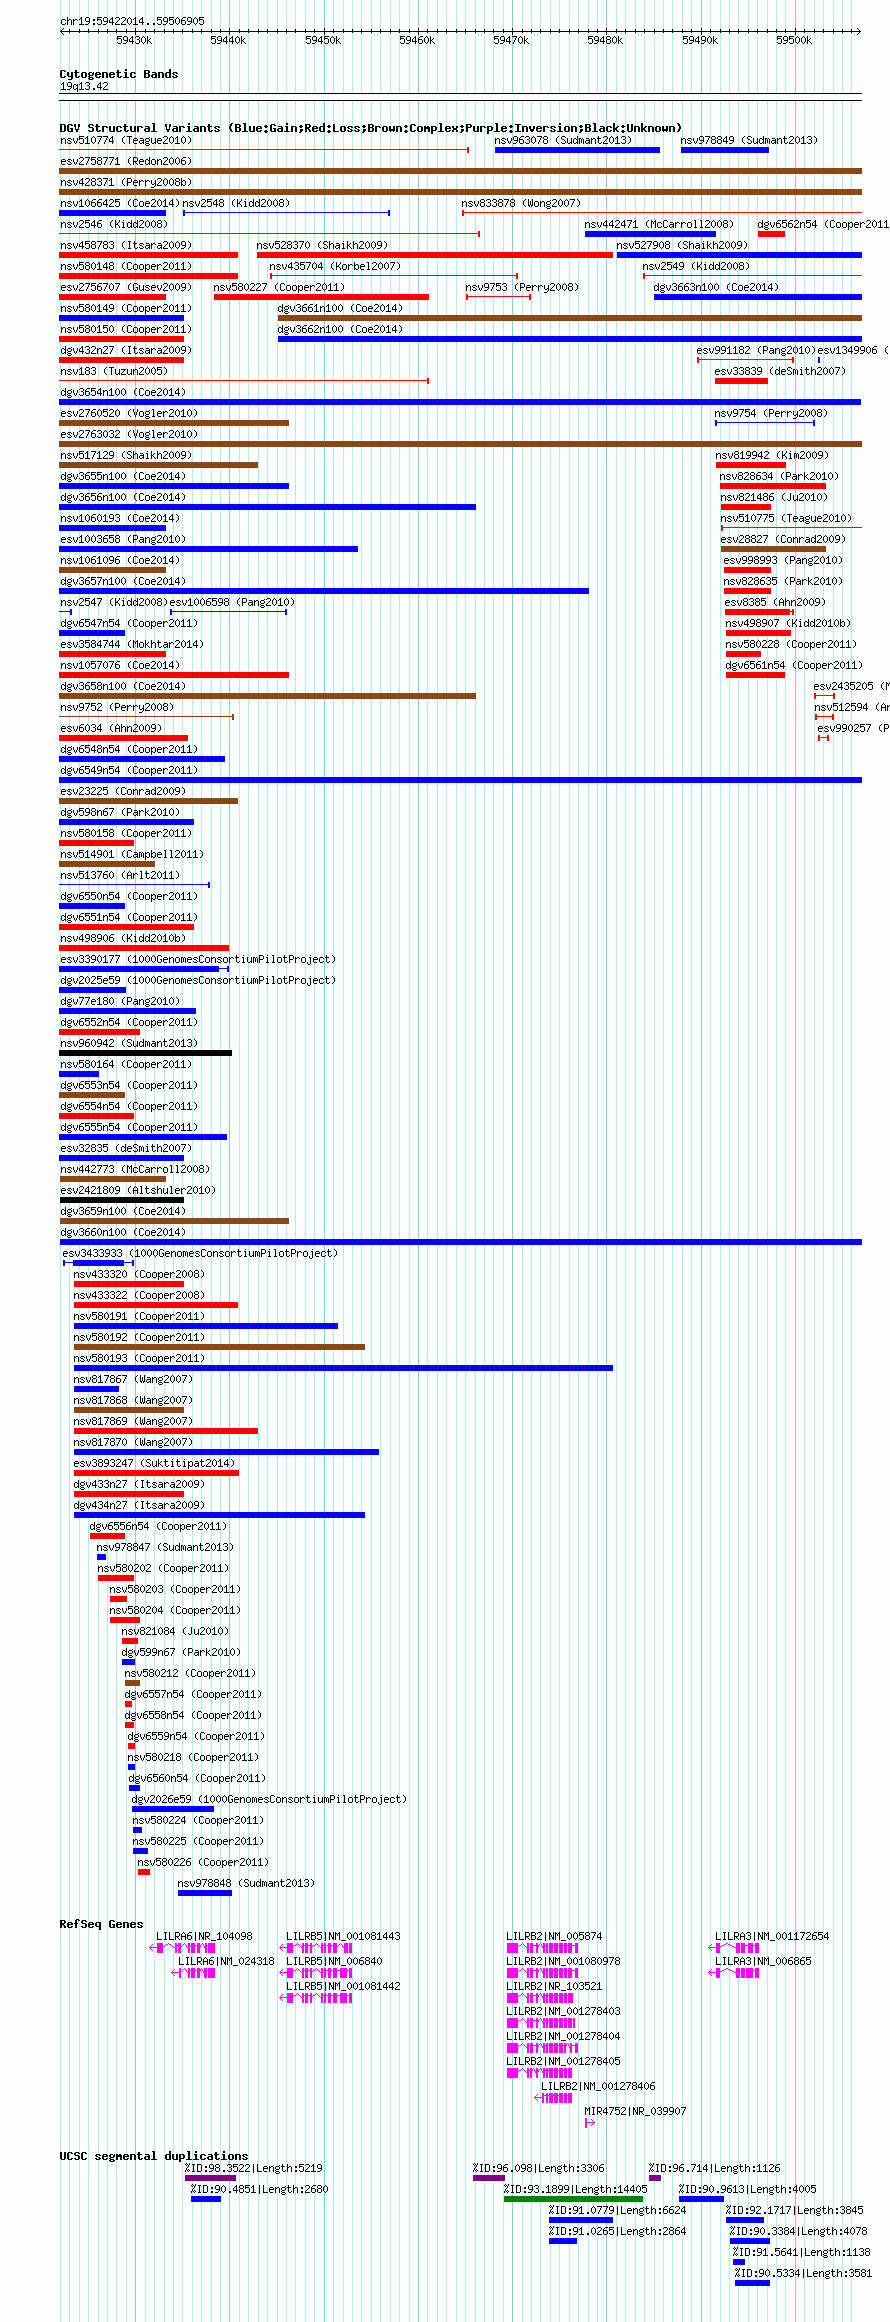Open esv23225 (Conrad2009) variant
The image size is (890, 2322).
pos(123,791)
